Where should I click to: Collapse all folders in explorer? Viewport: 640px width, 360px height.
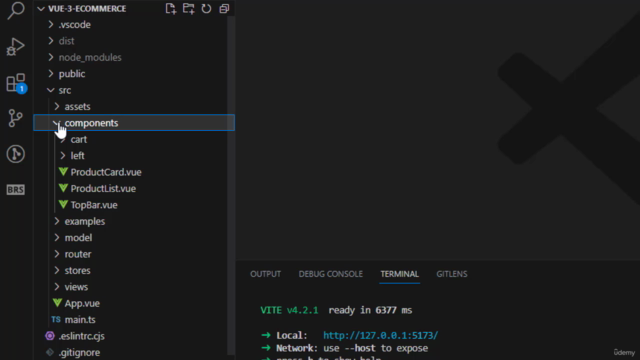tap(224, 9)
